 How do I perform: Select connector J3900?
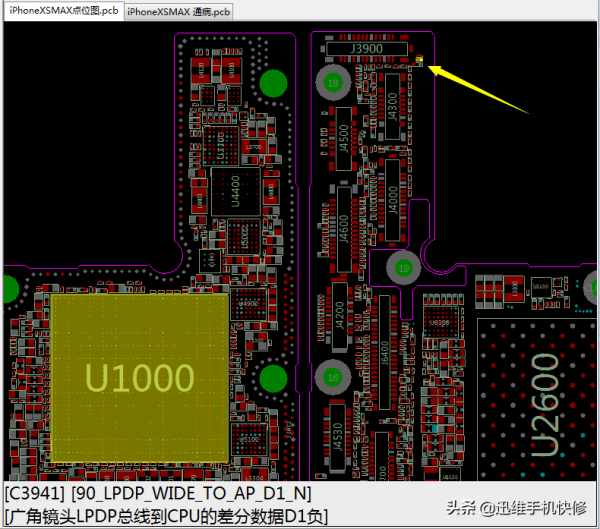[368, 47]
